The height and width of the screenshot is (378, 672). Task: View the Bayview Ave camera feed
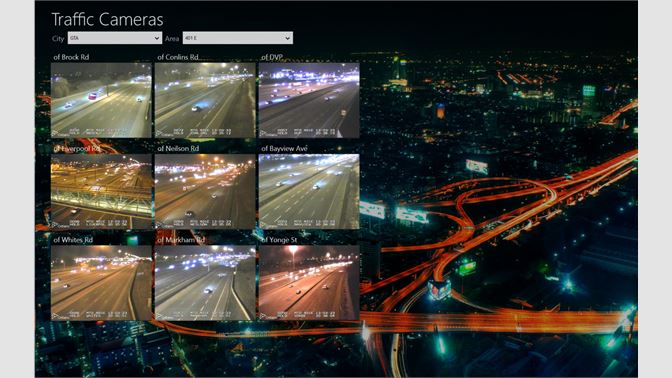(309, 192)
